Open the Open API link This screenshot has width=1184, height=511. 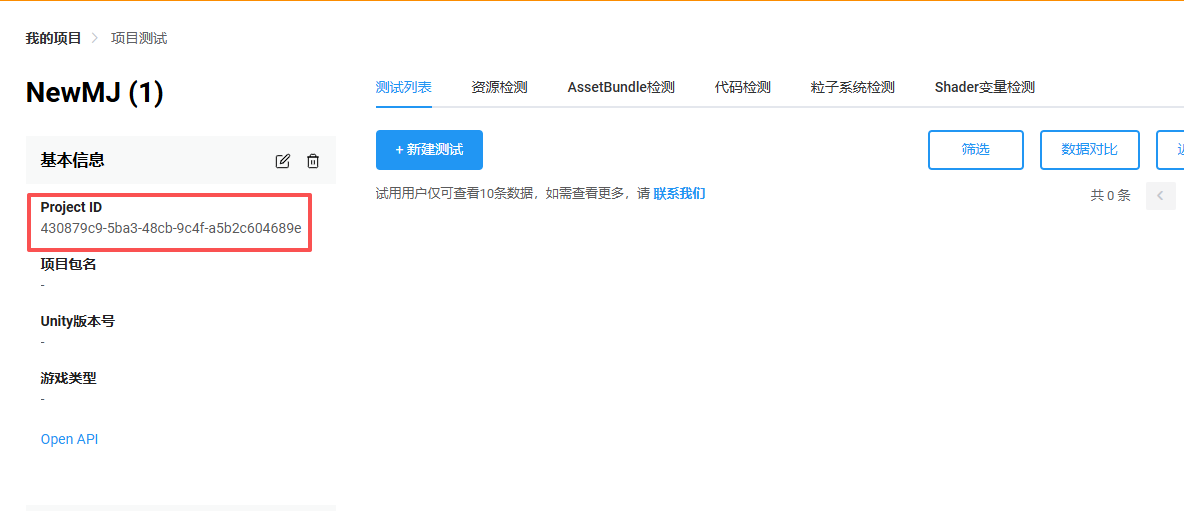[69, 439]
